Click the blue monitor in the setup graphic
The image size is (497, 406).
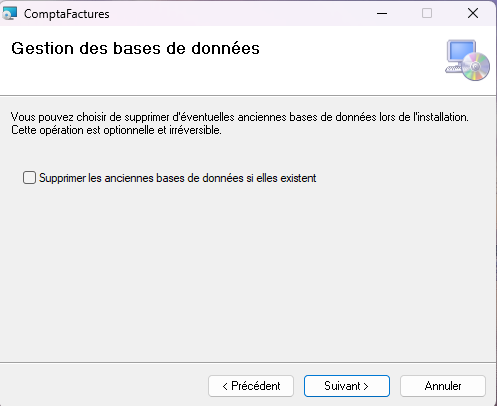click(x=462, y=52)
